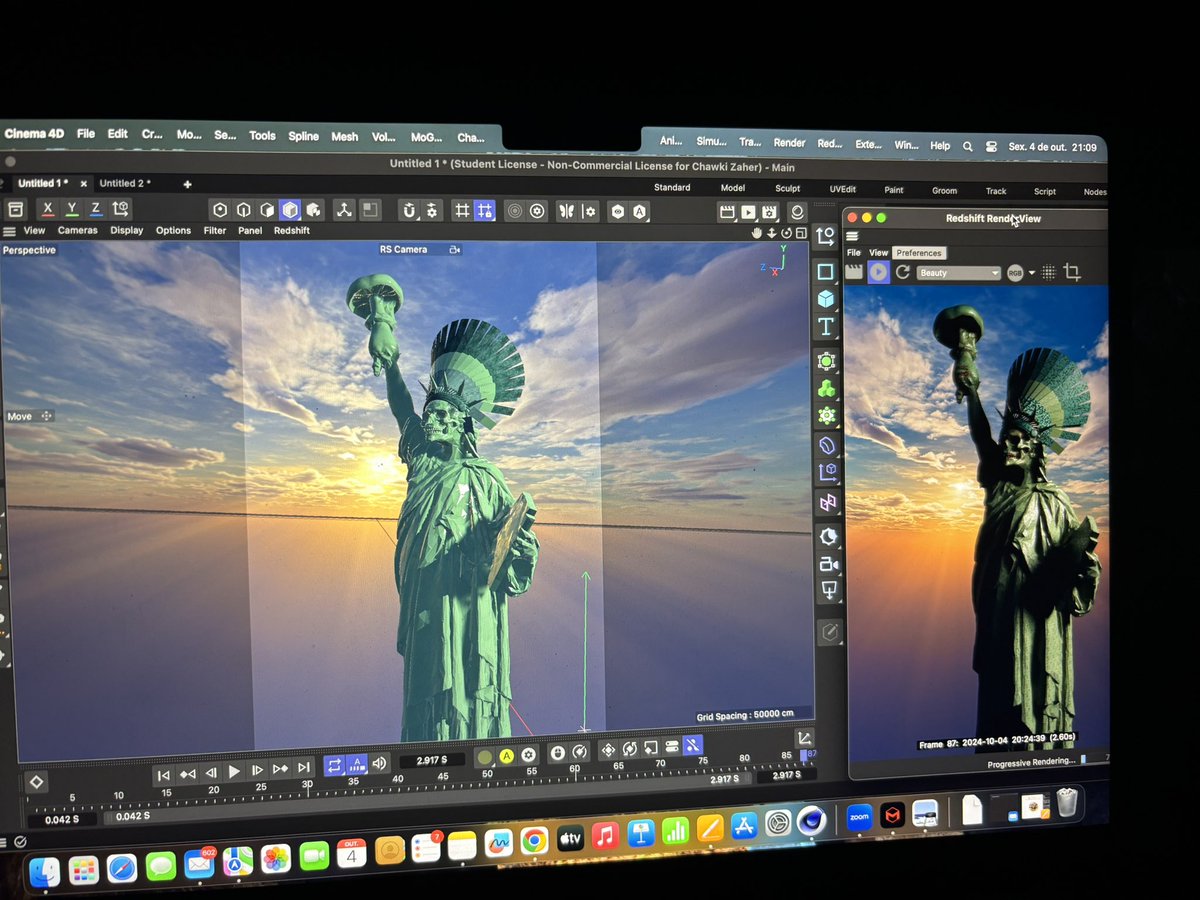Toggle Enable Snap magnet icon
This screenshot has height=900, width=1200.
tap(409, 211)
